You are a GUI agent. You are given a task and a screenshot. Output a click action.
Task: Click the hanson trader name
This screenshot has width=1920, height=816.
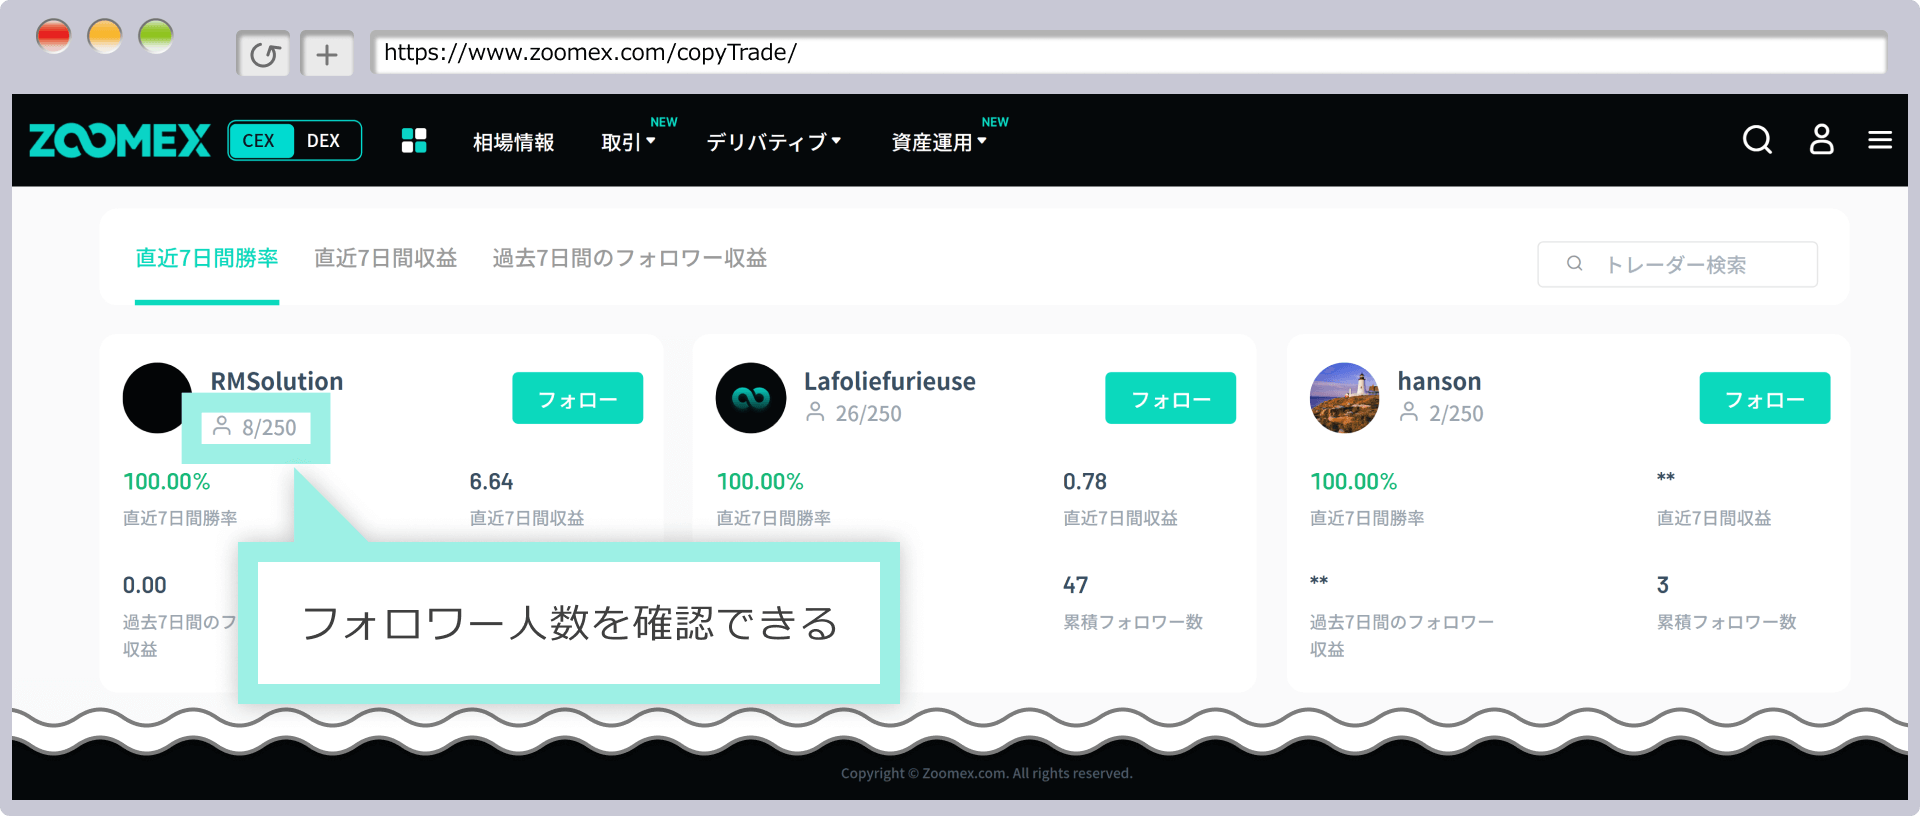(x=1439, y=381)
